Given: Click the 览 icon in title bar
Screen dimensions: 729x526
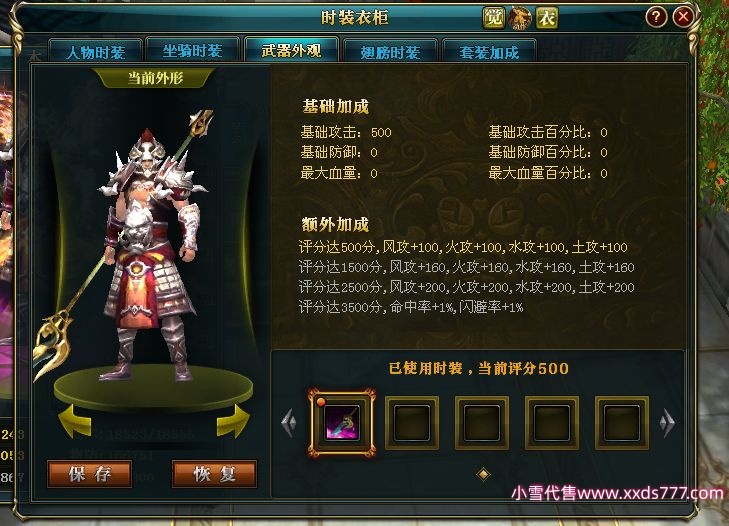Looking at the screenshot, I should [x=493, y=19].
